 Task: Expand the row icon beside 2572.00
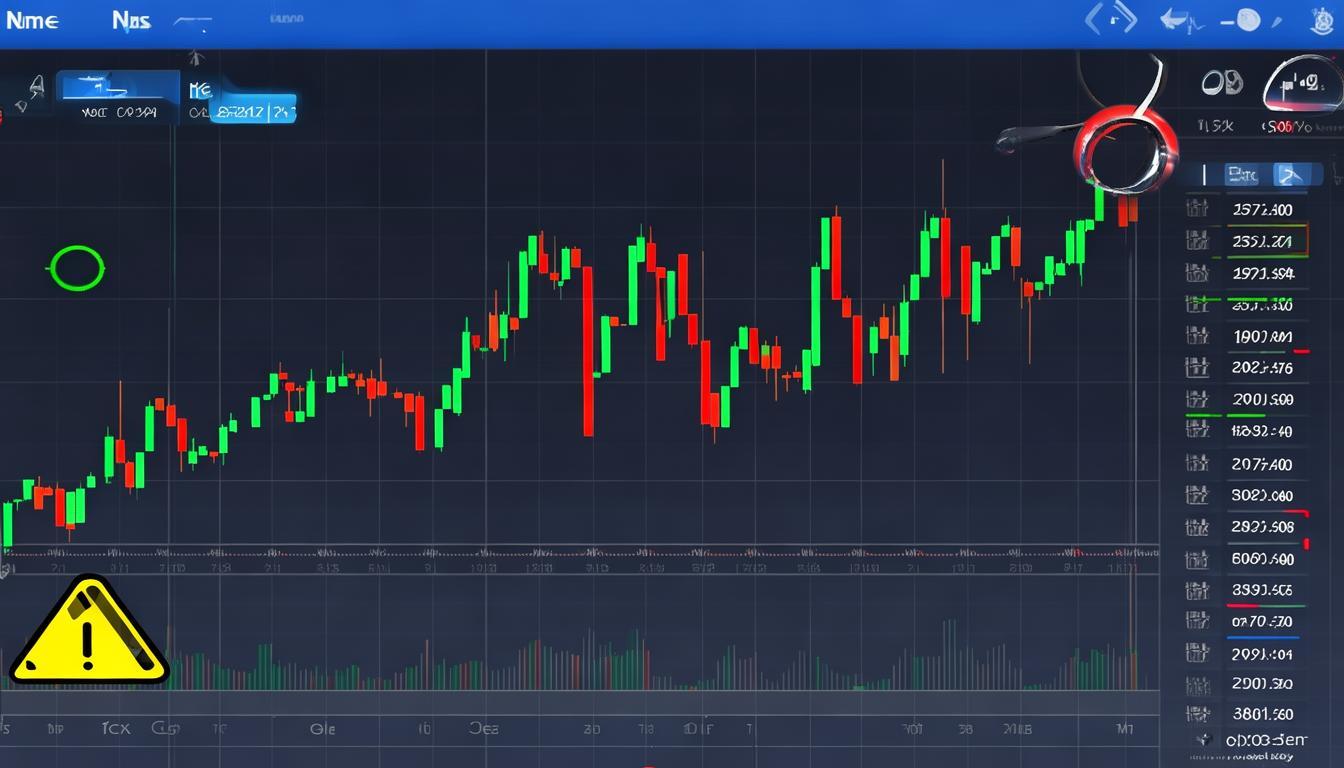pyautogui.click(x=1195, y=209)
